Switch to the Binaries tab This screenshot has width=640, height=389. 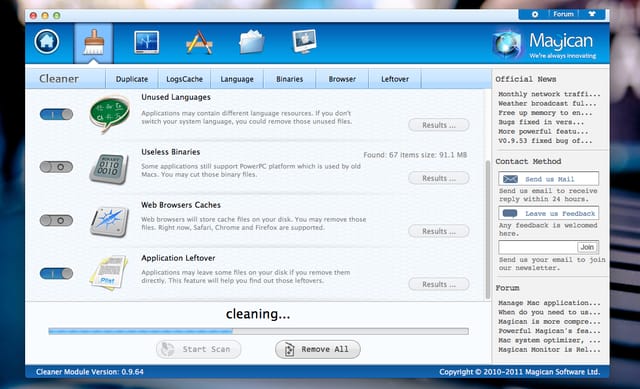[x=289, y=79]
